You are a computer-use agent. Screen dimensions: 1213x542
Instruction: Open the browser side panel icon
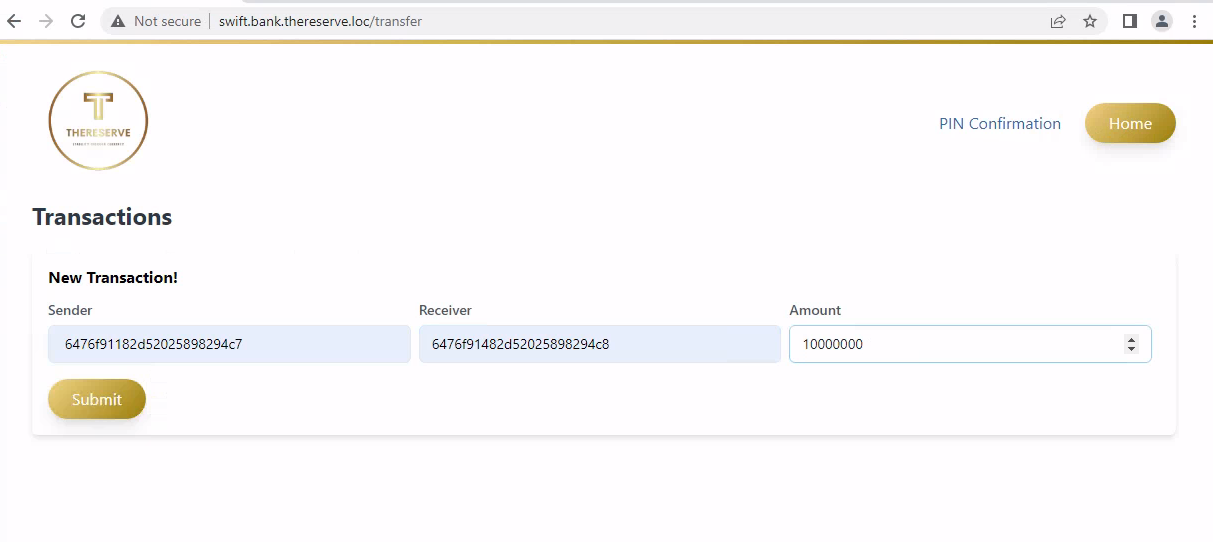1130,21
